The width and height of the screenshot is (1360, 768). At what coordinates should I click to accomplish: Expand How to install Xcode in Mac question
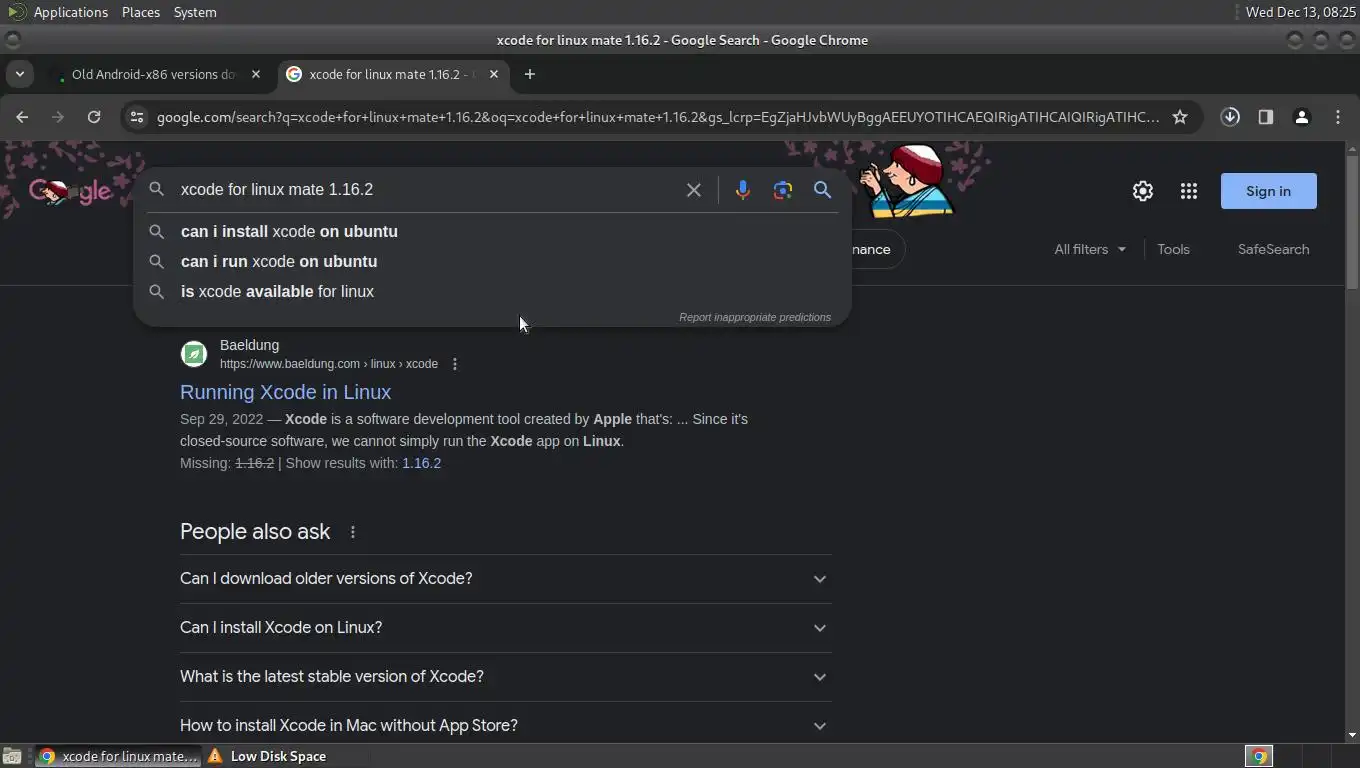(505, 726)
